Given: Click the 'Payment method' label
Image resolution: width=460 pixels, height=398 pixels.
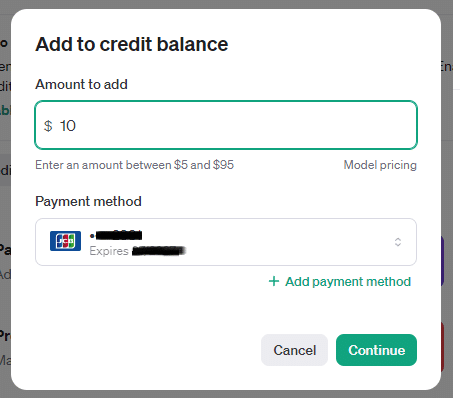Looking at the screenshot, I should coord(88,202).
